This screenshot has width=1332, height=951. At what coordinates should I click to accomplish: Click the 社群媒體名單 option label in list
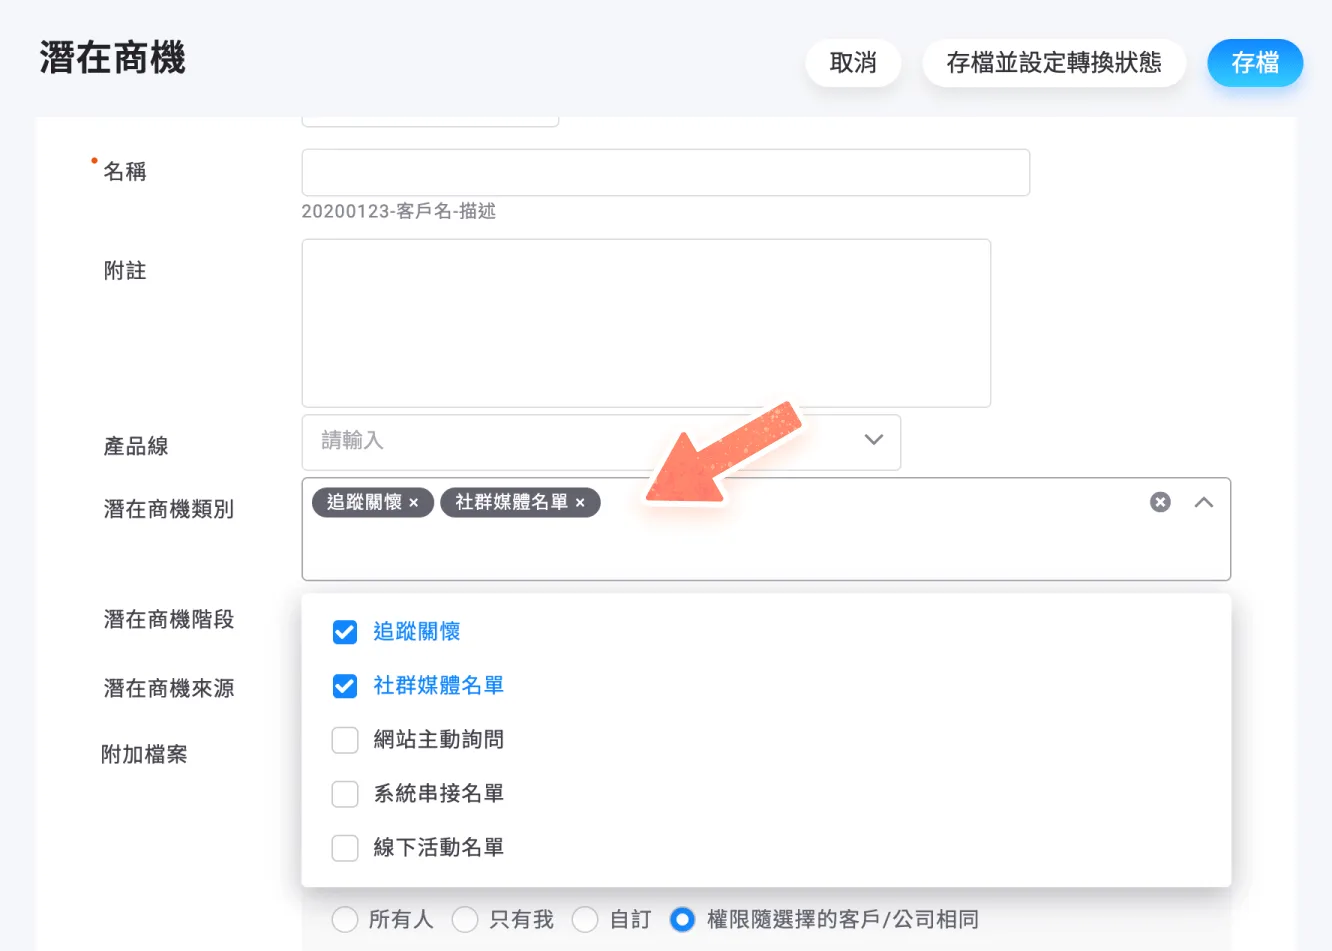[x=439, y=686]
